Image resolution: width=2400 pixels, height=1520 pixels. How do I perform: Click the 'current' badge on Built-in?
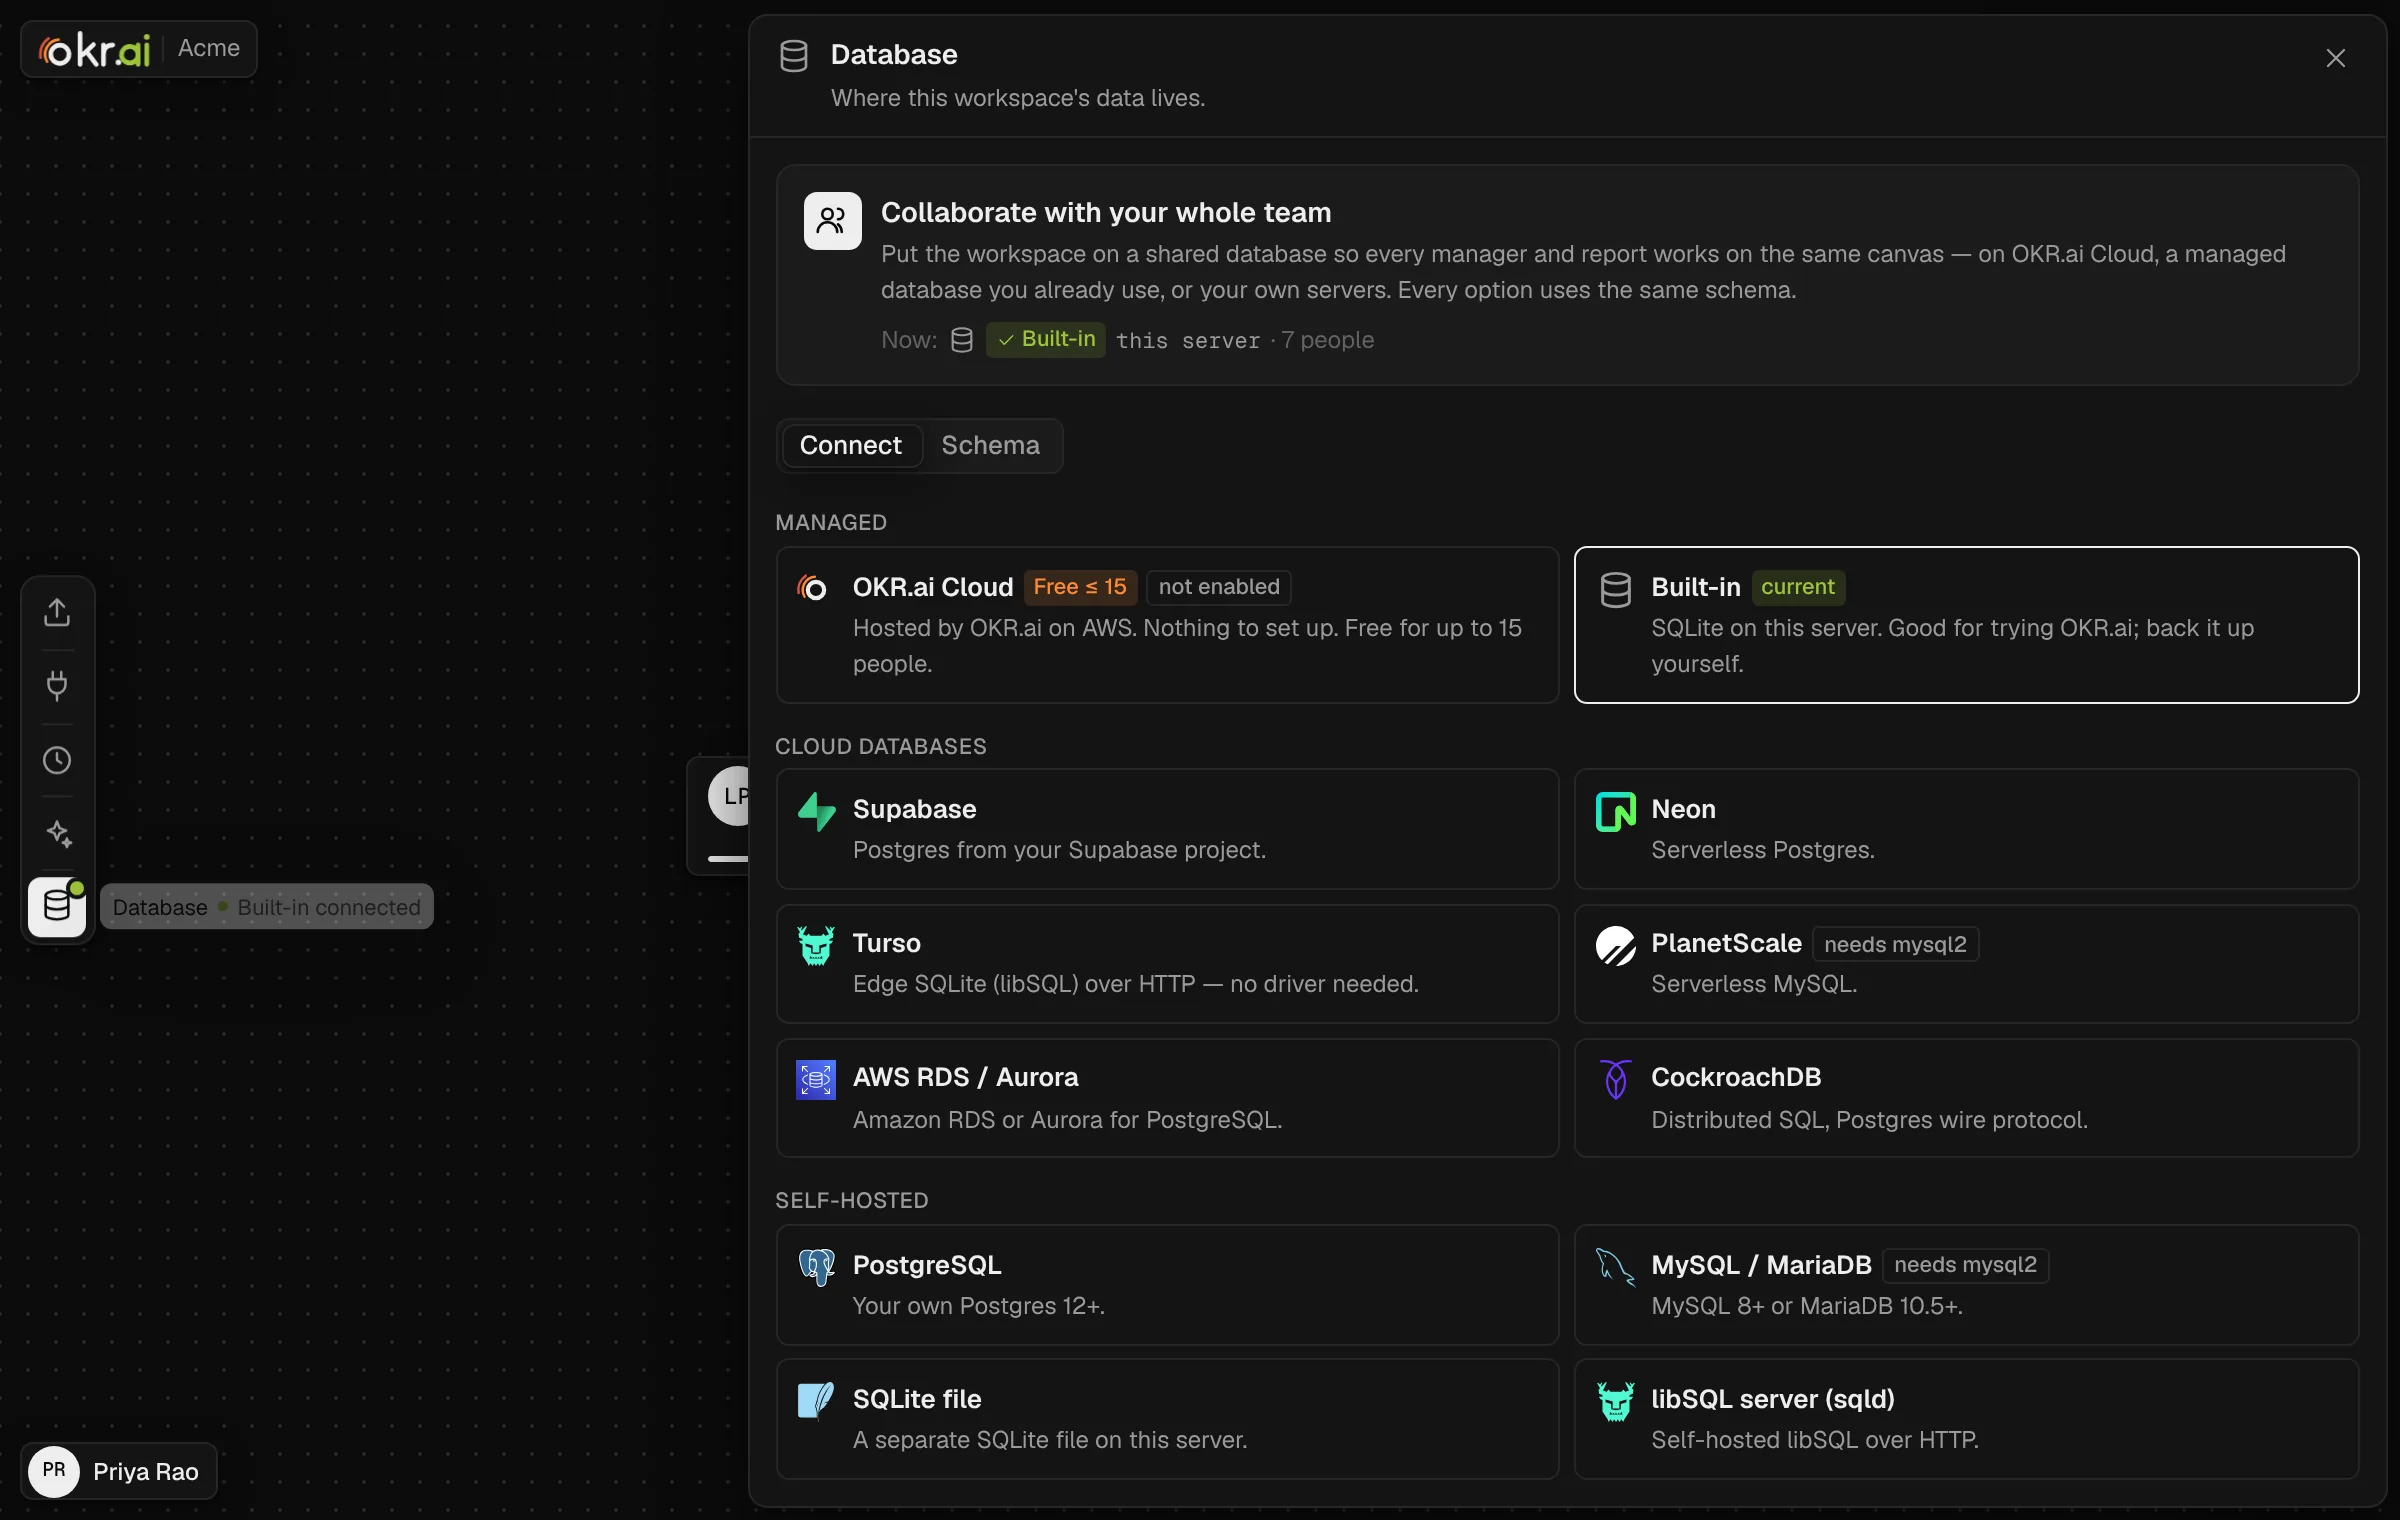coord(1797,587)
